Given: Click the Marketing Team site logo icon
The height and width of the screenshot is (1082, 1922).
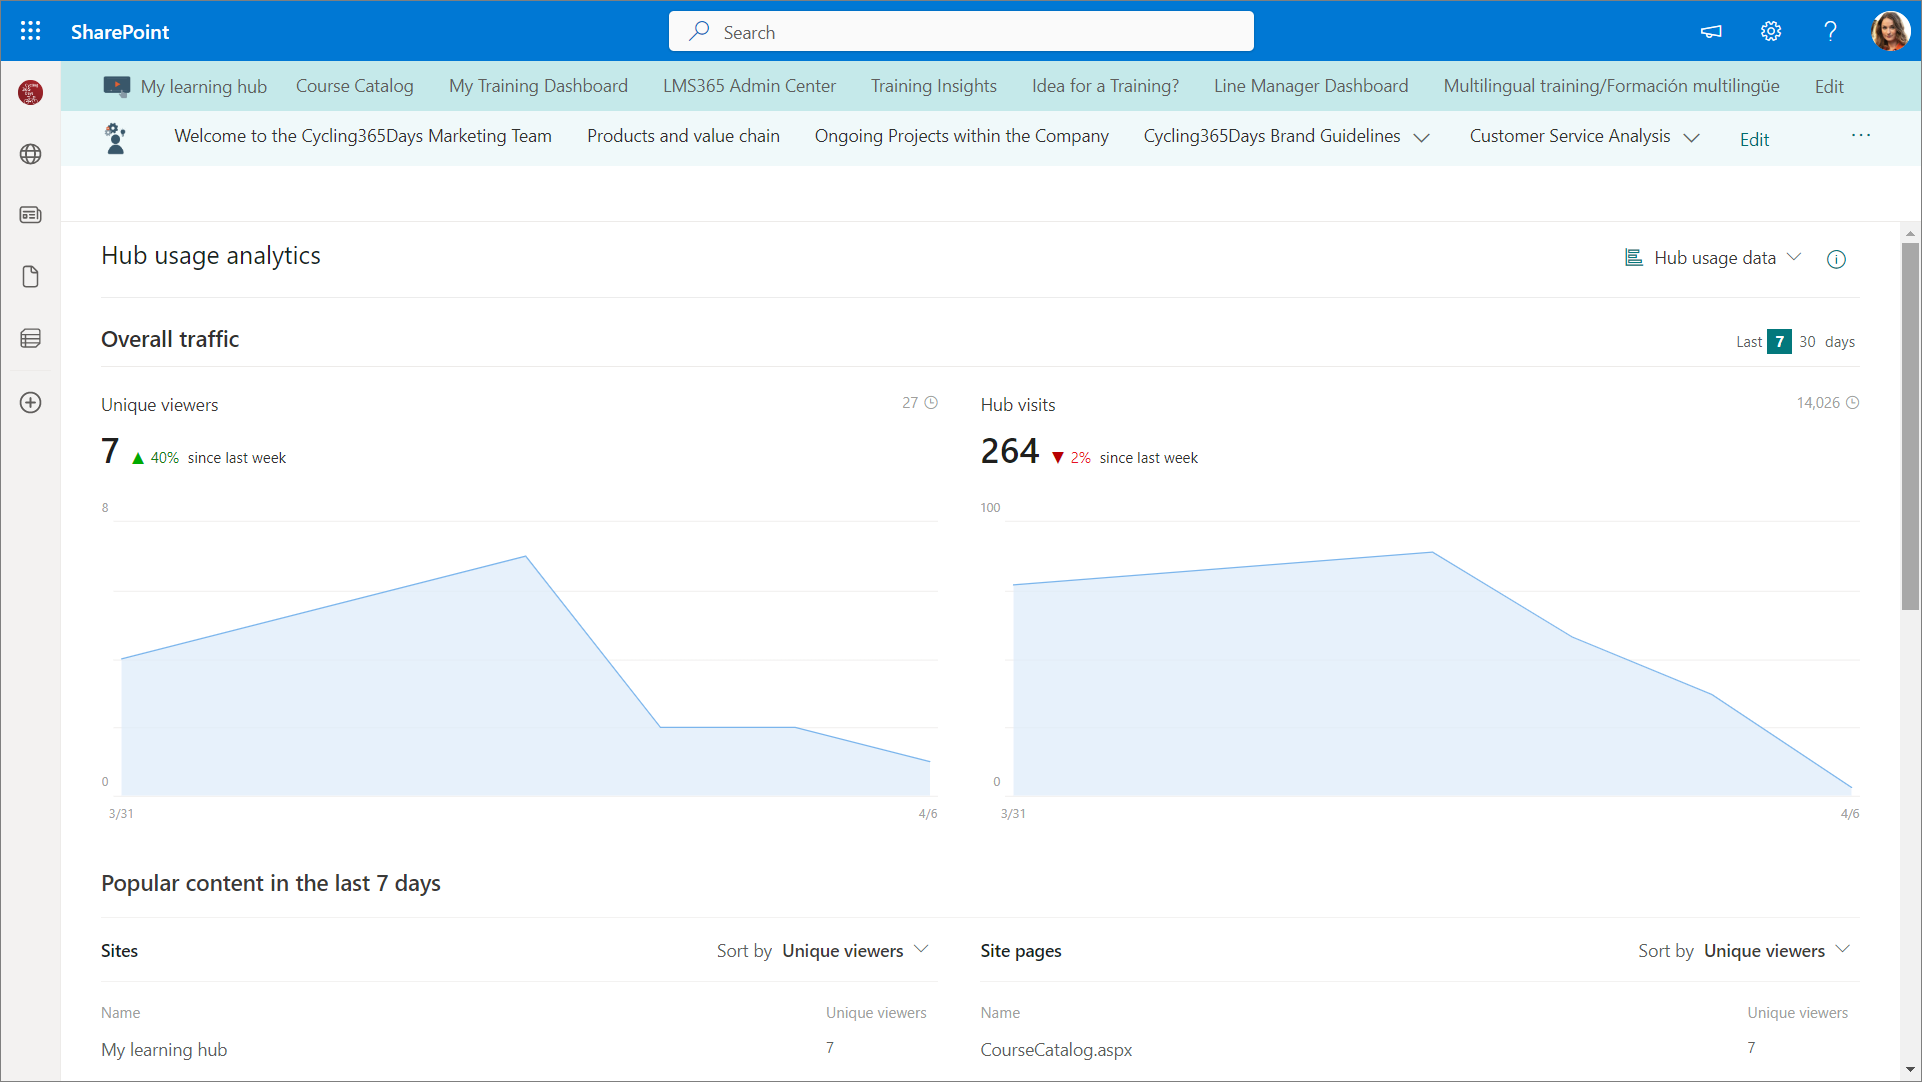Looking at the screenshot, I should click(x=115, y=138).
